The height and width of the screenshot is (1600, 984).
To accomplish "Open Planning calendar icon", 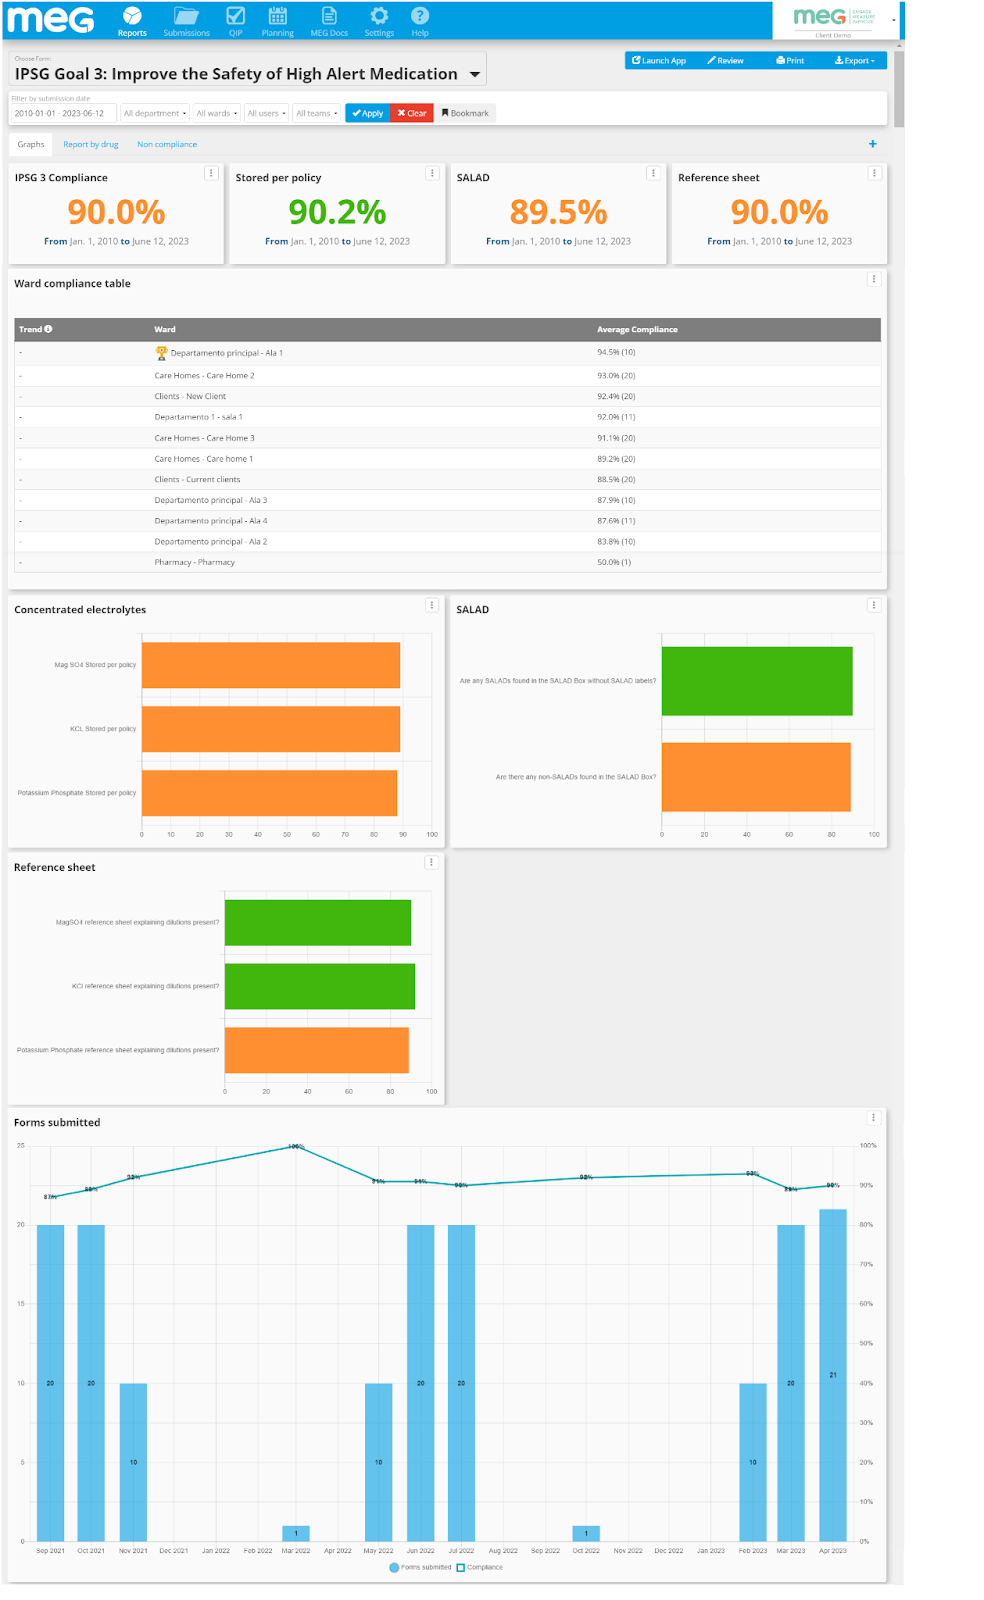I will click(278, 16).
